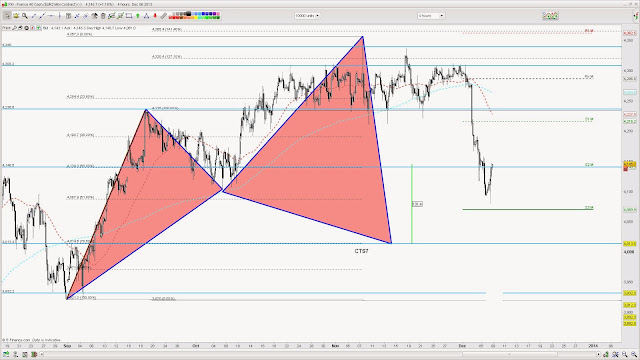Screen dimensions: 640x360
Task: Open the 10000 units dropdown
Action: [x=307, y=16]
